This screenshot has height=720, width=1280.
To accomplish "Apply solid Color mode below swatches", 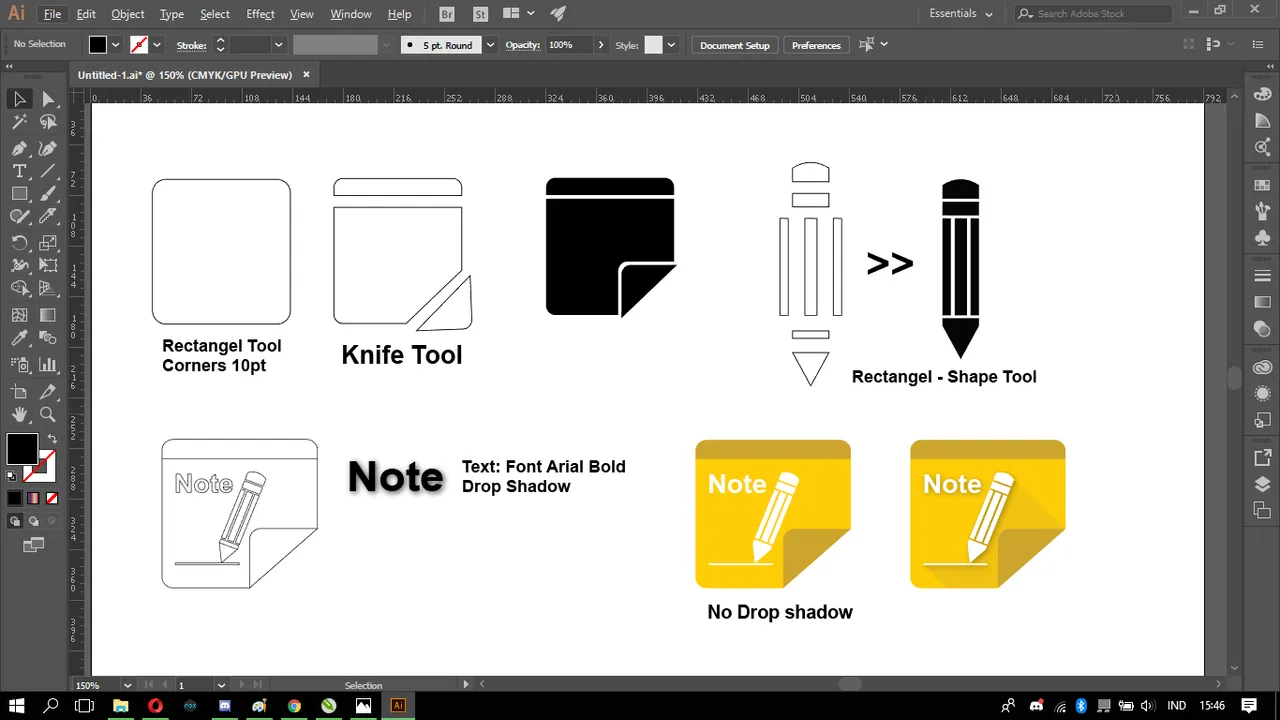I will click(x=15, y=498).
